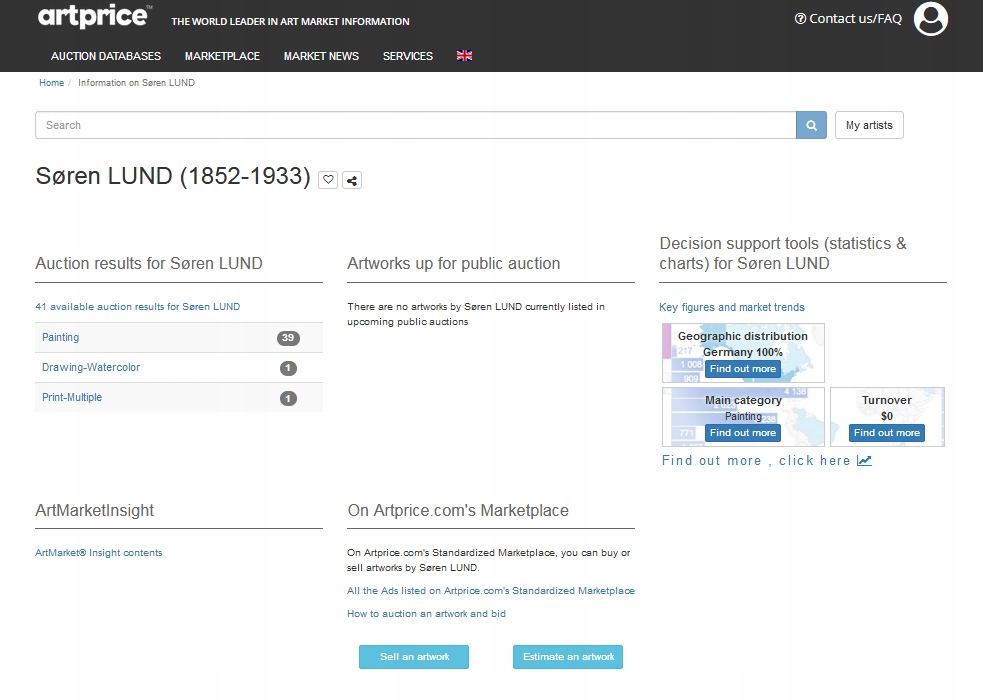Click the Turnover $0 statistics thumbnail
This screenshot has width=983, height=700.
(x=885, y=412)
